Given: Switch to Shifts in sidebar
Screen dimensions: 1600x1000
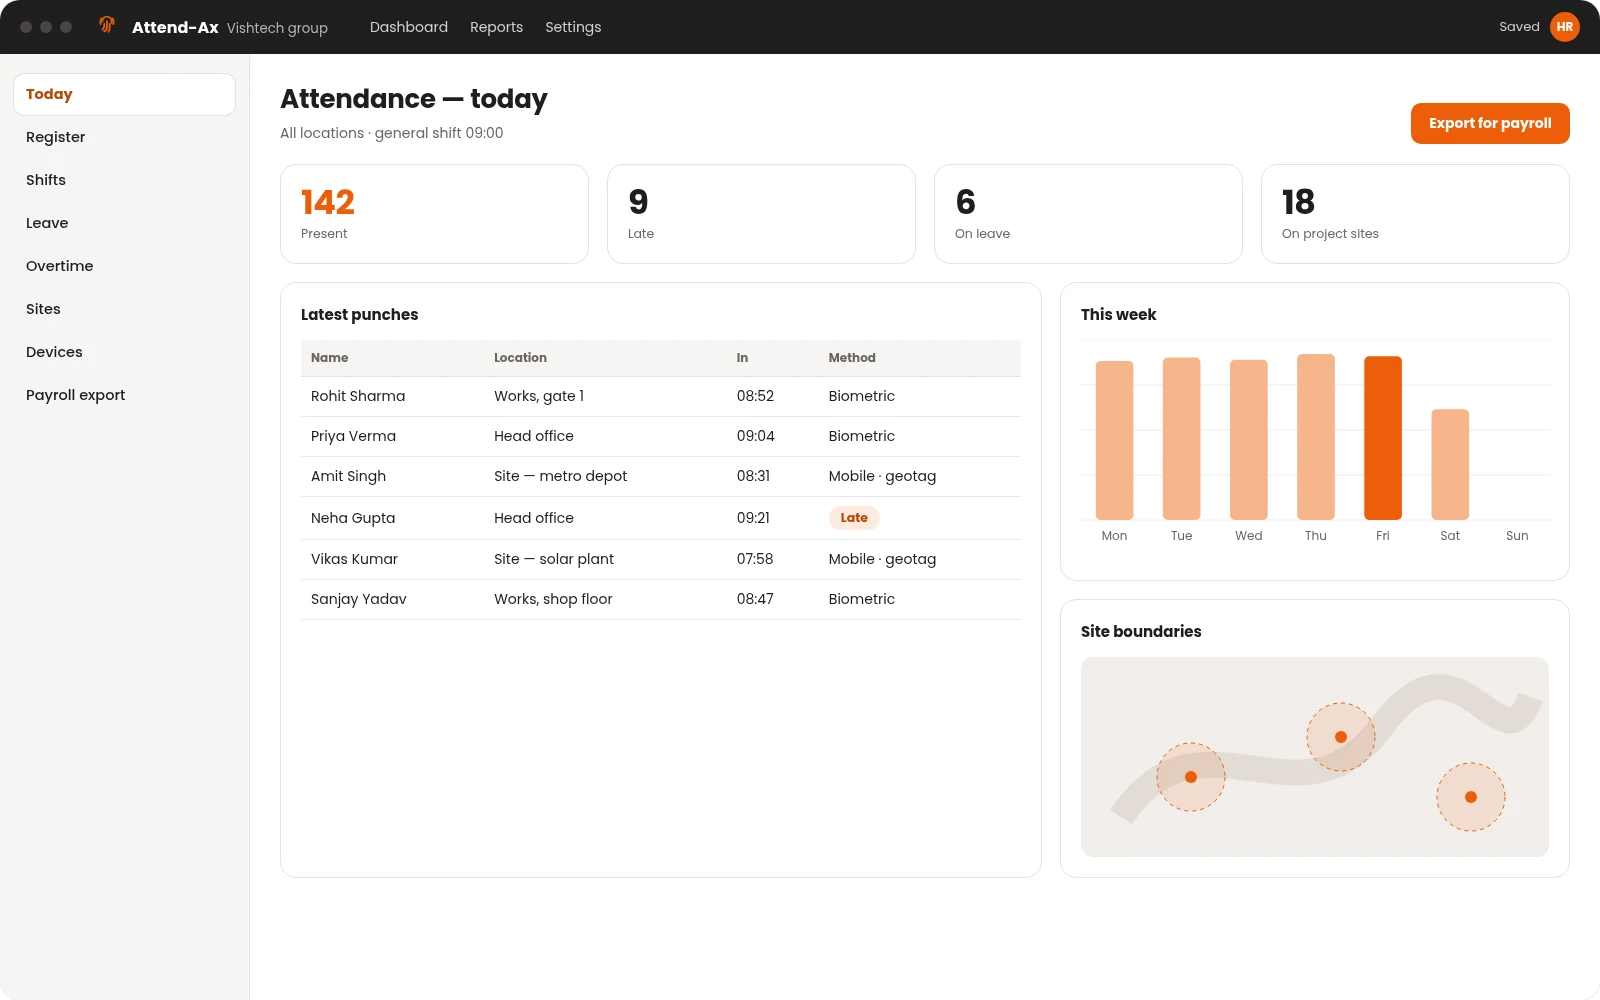Looking at the screenshot, I should [x=124, y=180].
